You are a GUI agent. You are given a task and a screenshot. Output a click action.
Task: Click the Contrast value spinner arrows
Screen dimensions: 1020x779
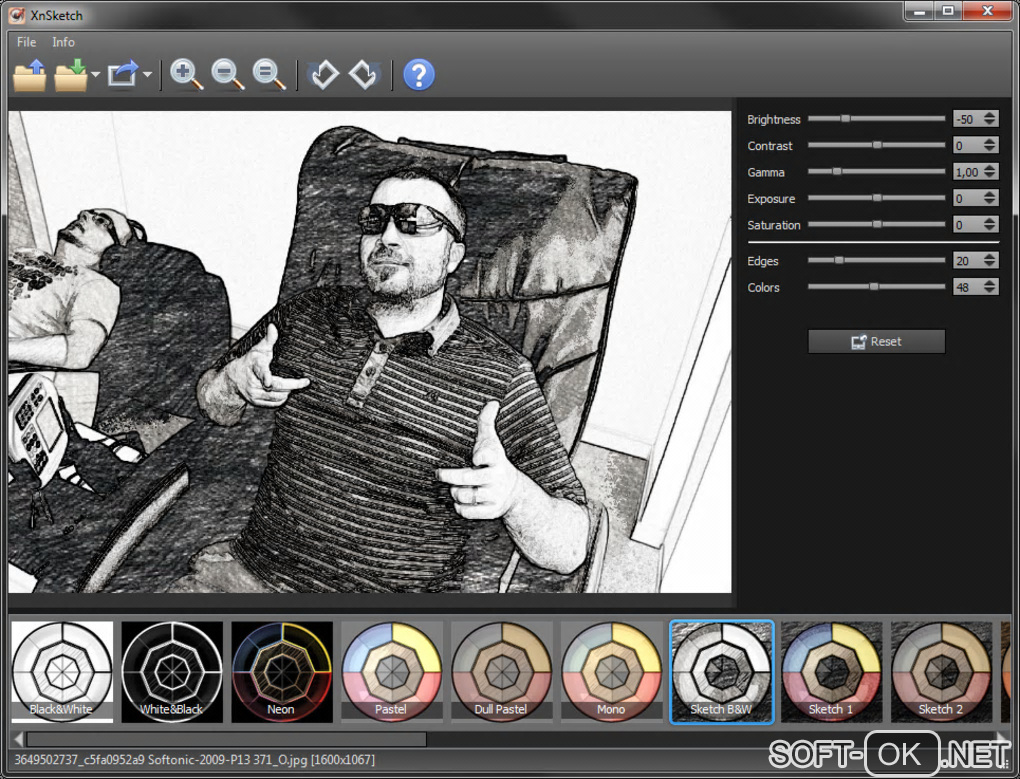click(x=990, y=146)
